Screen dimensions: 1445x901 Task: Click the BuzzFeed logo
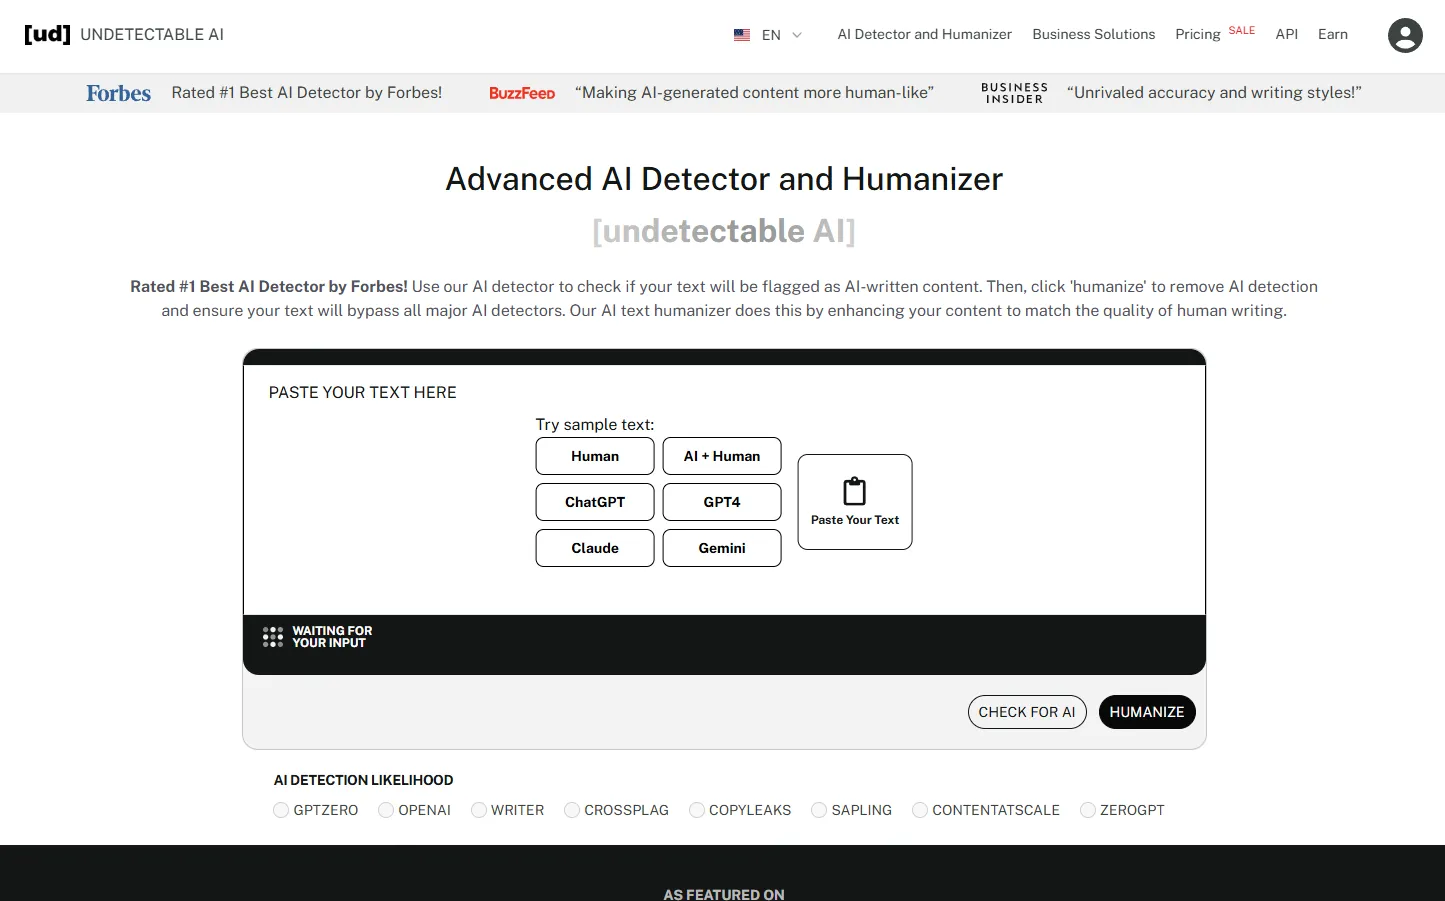tap(522, 92)
